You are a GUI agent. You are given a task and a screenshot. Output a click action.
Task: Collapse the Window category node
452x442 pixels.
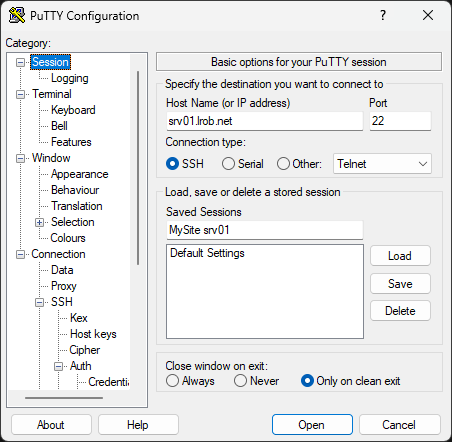click(x=21, y=158)
